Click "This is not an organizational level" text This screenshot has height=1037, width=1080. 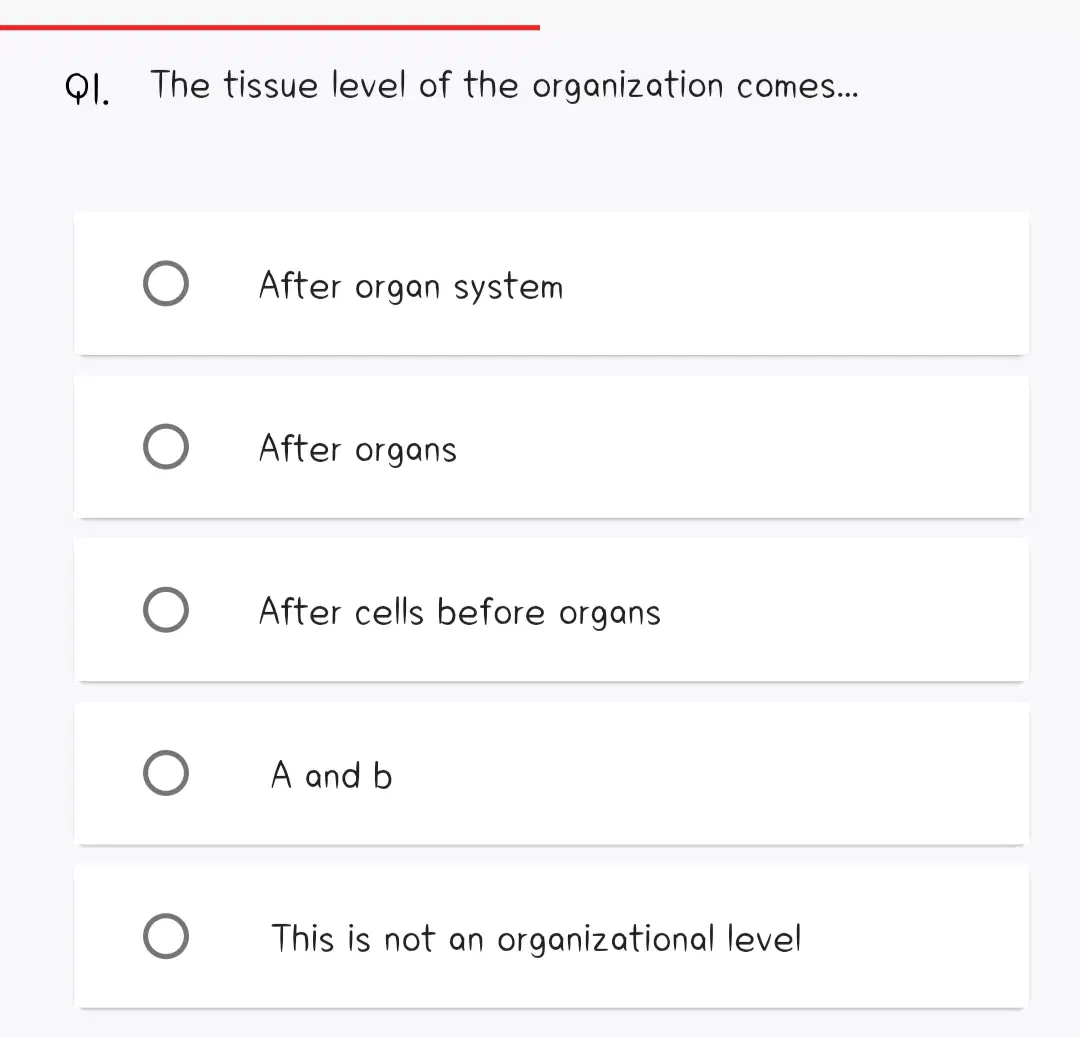point(537,939)
